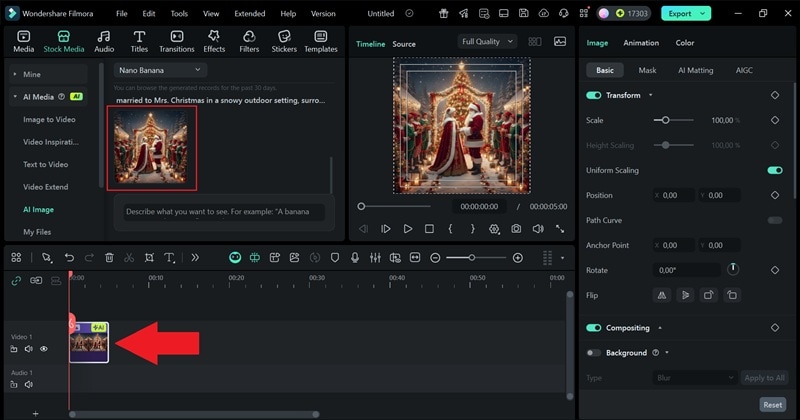This screenshot has width=800, height=420.
Task: Open the Filters panel
Action: click(x=249, y=42)
